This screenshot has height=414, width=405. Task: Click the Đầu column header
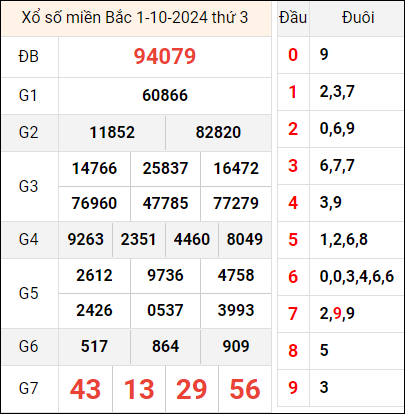(x=293, y=18)
